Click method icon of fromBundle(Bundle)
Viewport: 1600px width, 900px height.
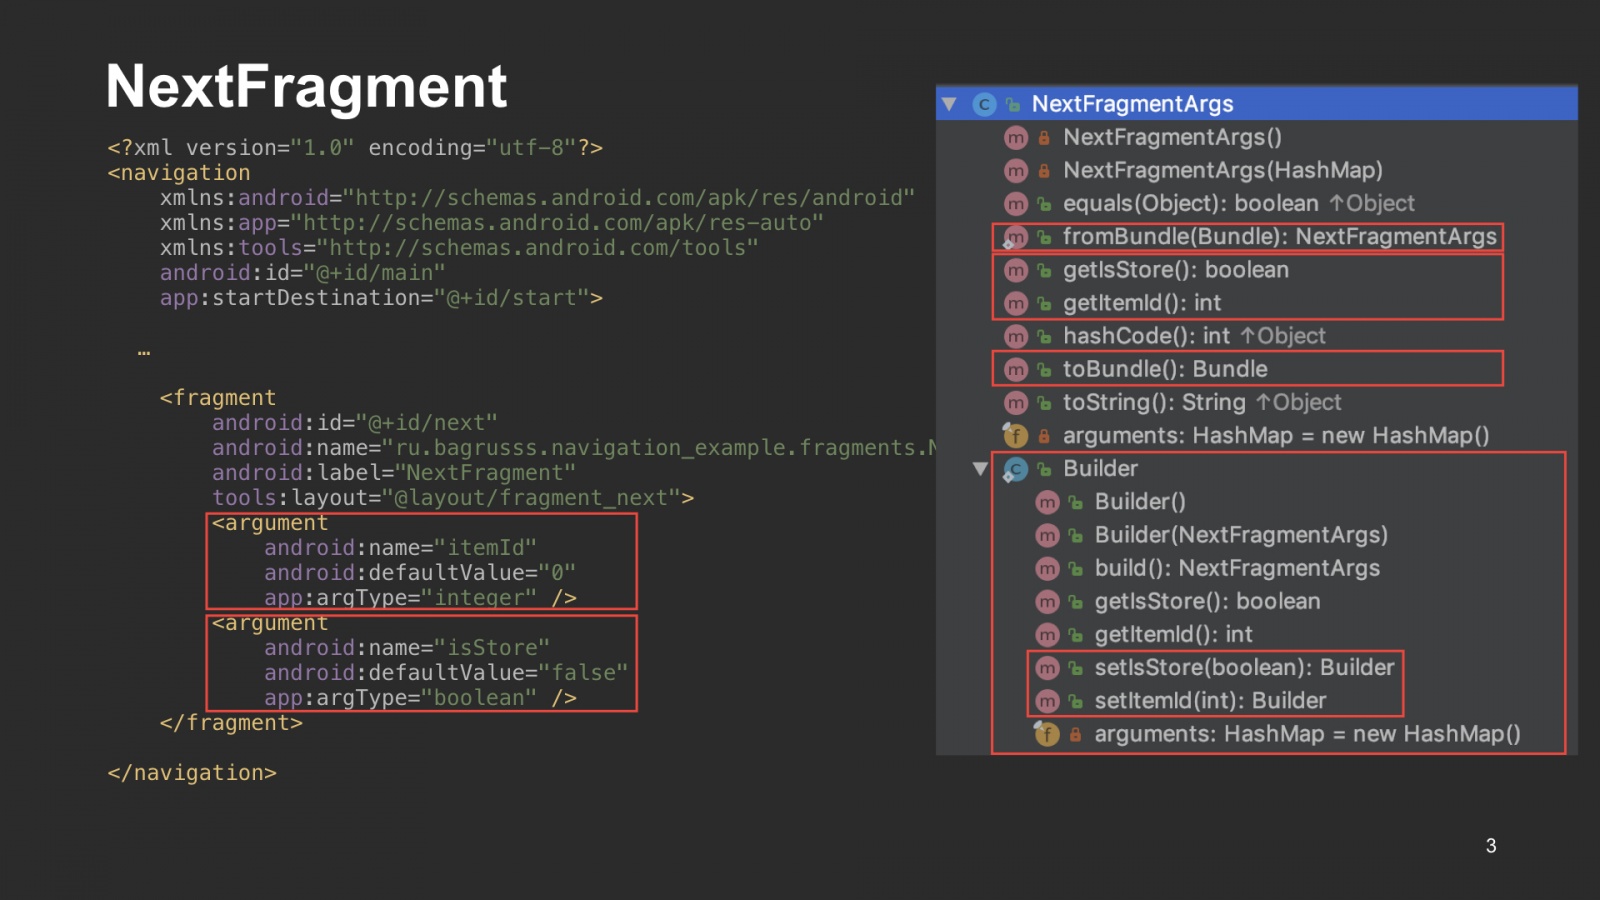pyautogui.click(x=1016, y=237)
